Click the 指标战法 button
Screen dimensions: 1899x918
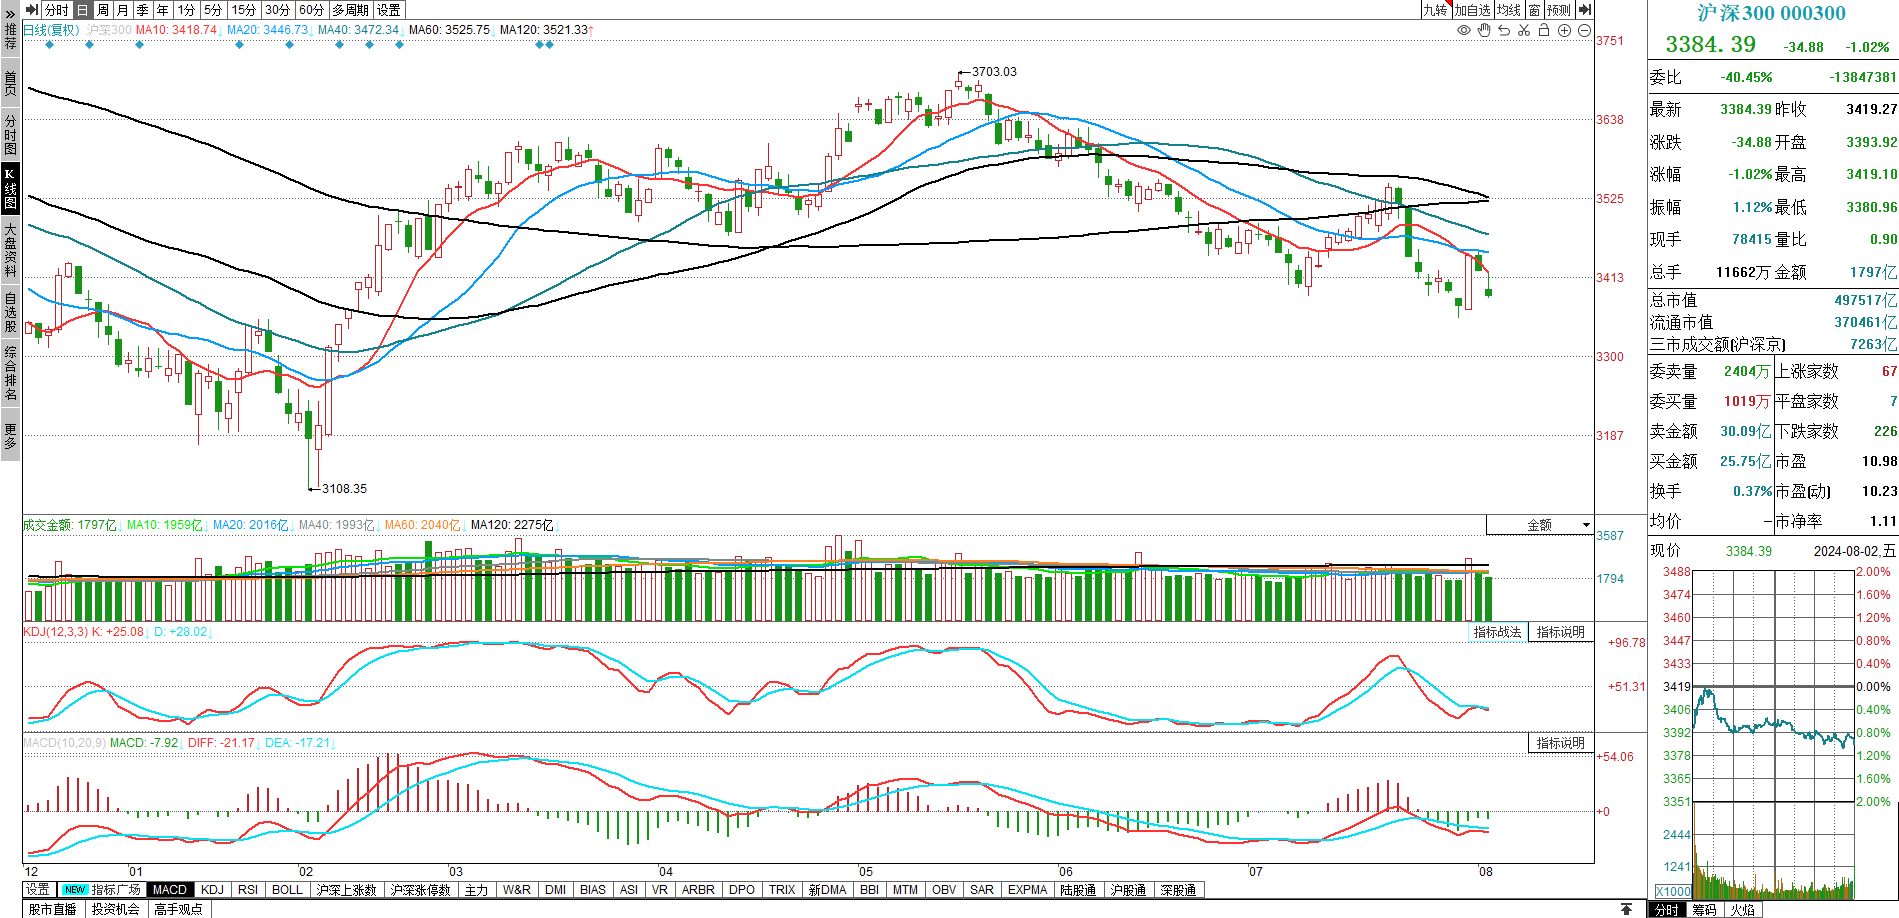1497,632
